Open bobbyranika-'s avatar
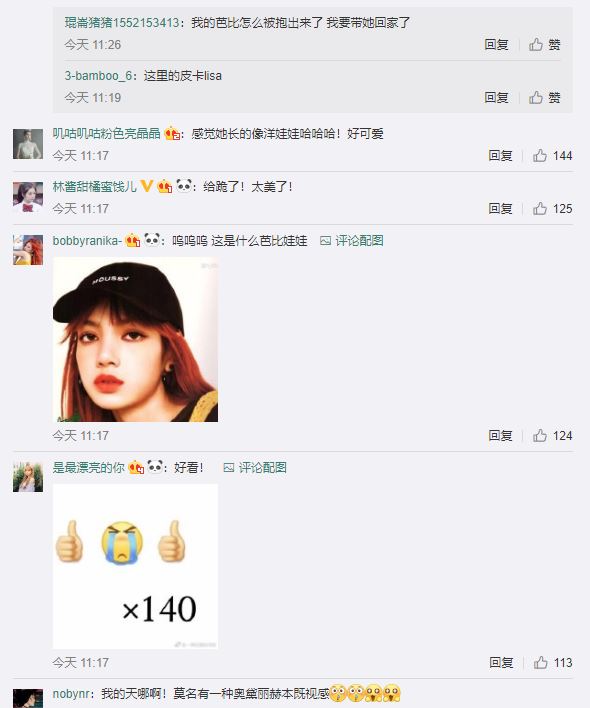 28,250
